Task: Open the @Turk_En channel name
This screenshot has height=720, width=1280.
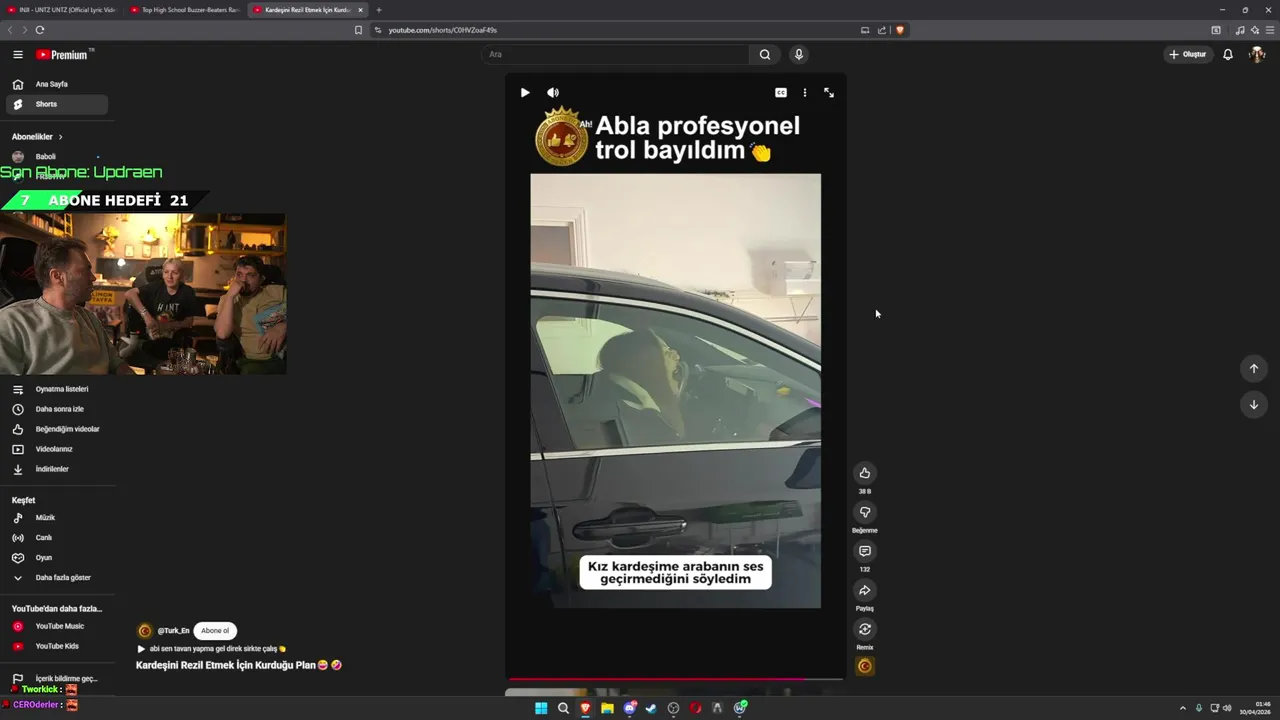Action: click(x=173, y=631)
